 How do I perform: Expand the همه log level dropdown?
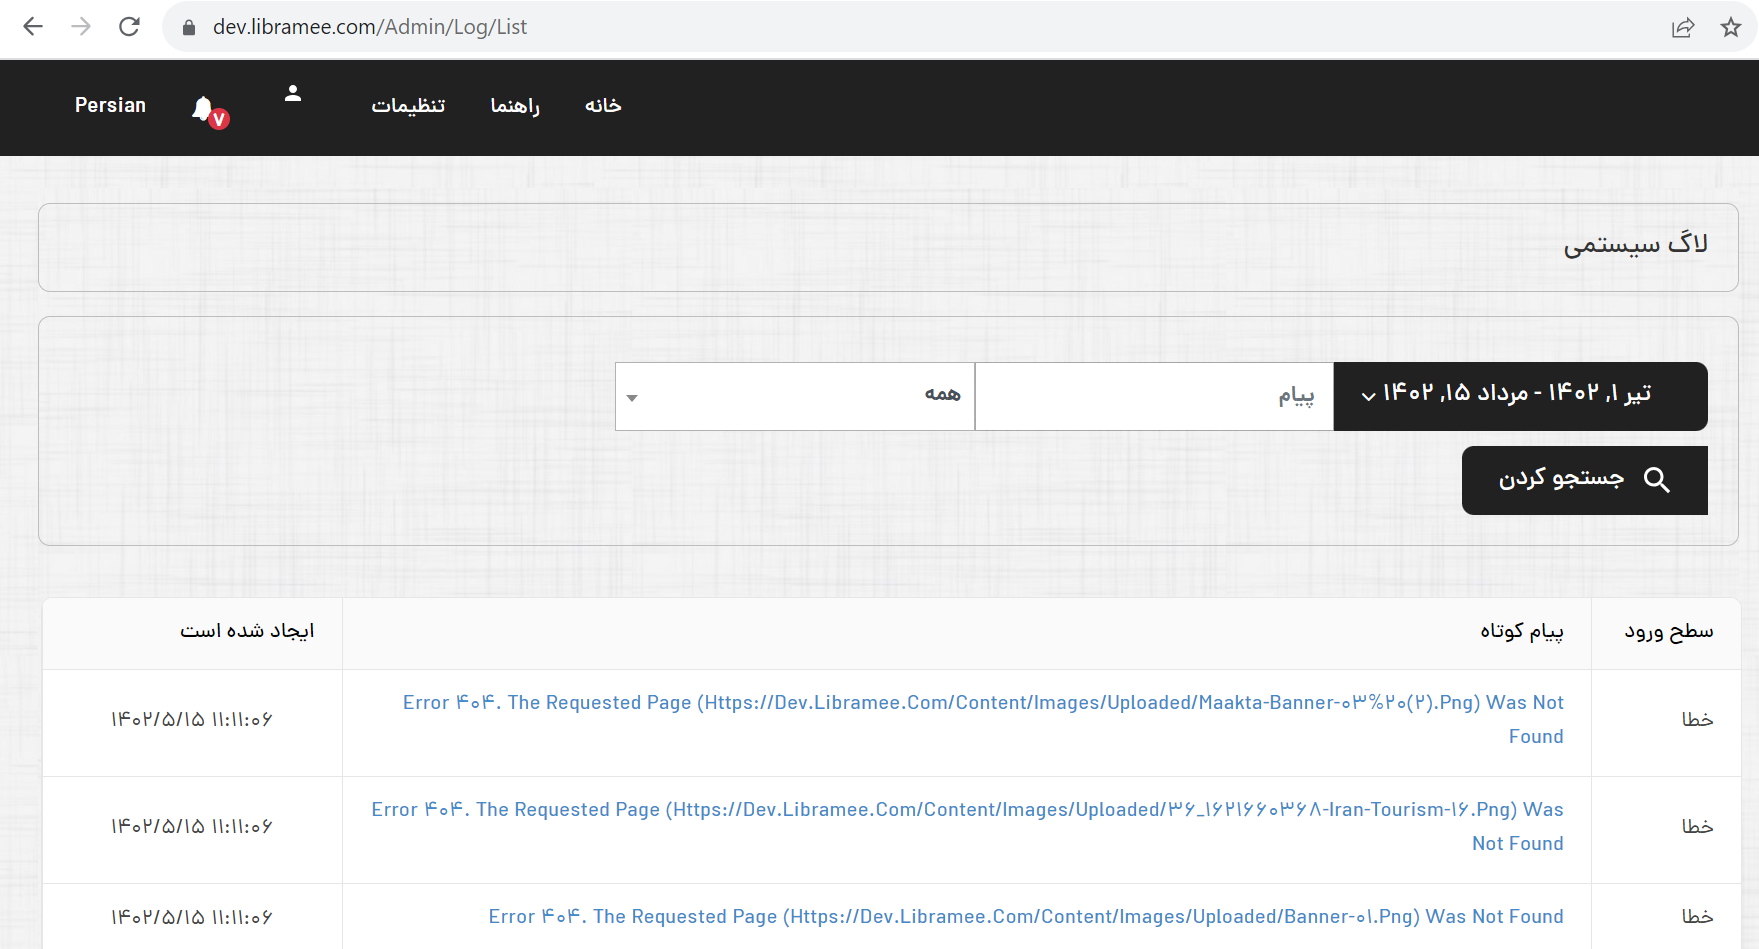(x=795, y=396)
